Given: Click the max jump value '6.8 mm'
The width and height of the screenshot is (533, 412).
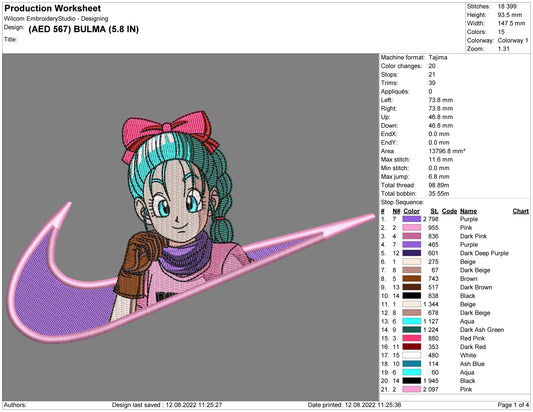Looking at the screenshot, I should pyautogui.click(x=439, y=176).
